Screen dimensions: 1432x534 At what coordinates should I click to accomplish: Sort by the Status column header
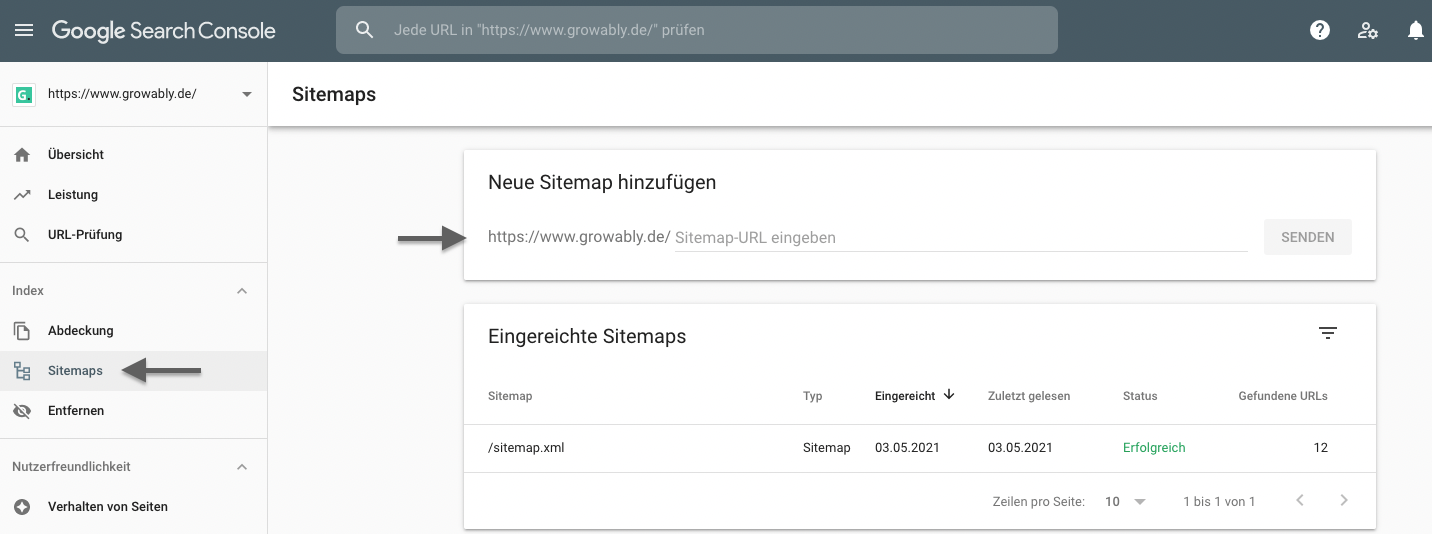coord(1140,396)
